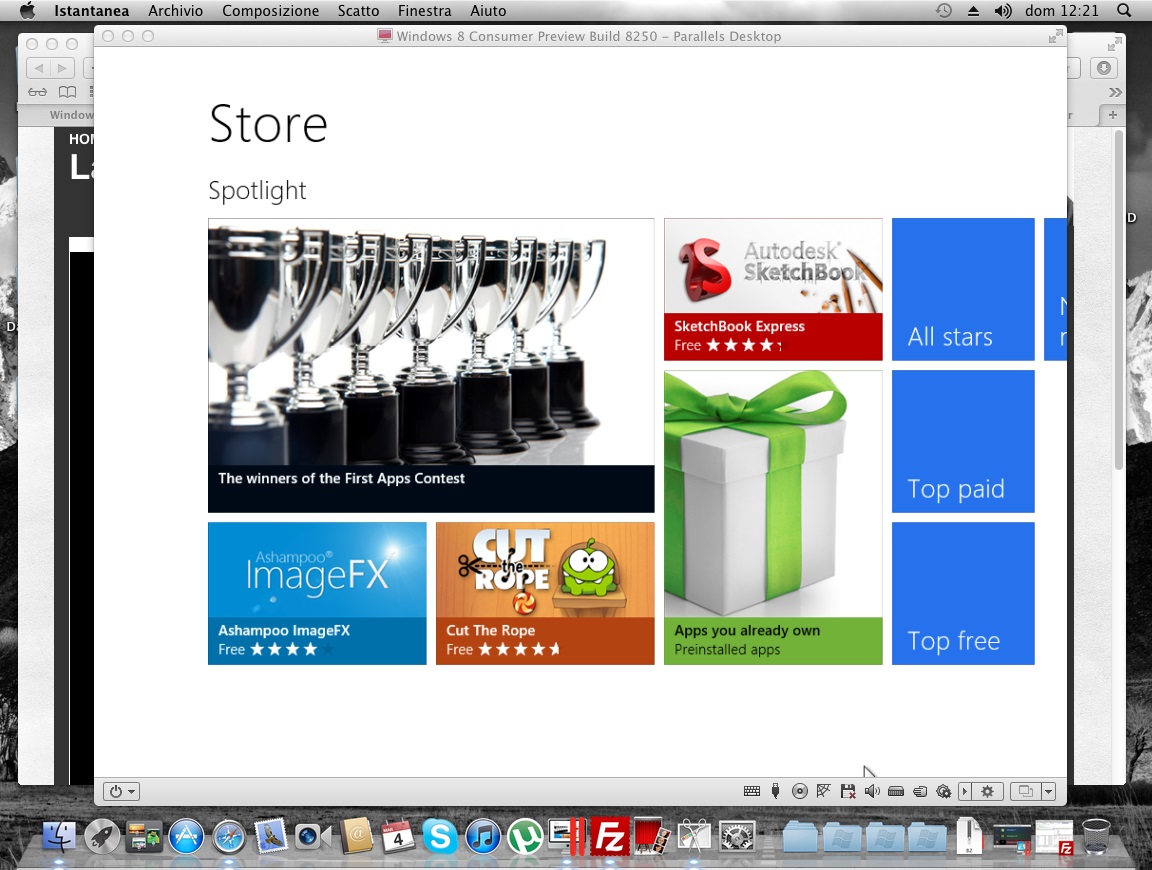Click the sound speaker icon in Parallels status bar
Viewport: 1152px width, 870px height.
(872, 791)
